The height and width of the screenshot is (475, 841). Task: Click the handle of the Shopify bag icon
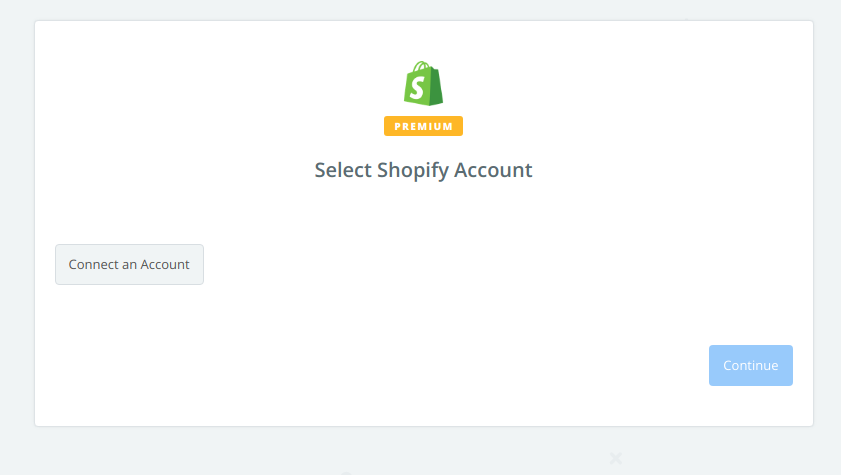pos(422,66)
